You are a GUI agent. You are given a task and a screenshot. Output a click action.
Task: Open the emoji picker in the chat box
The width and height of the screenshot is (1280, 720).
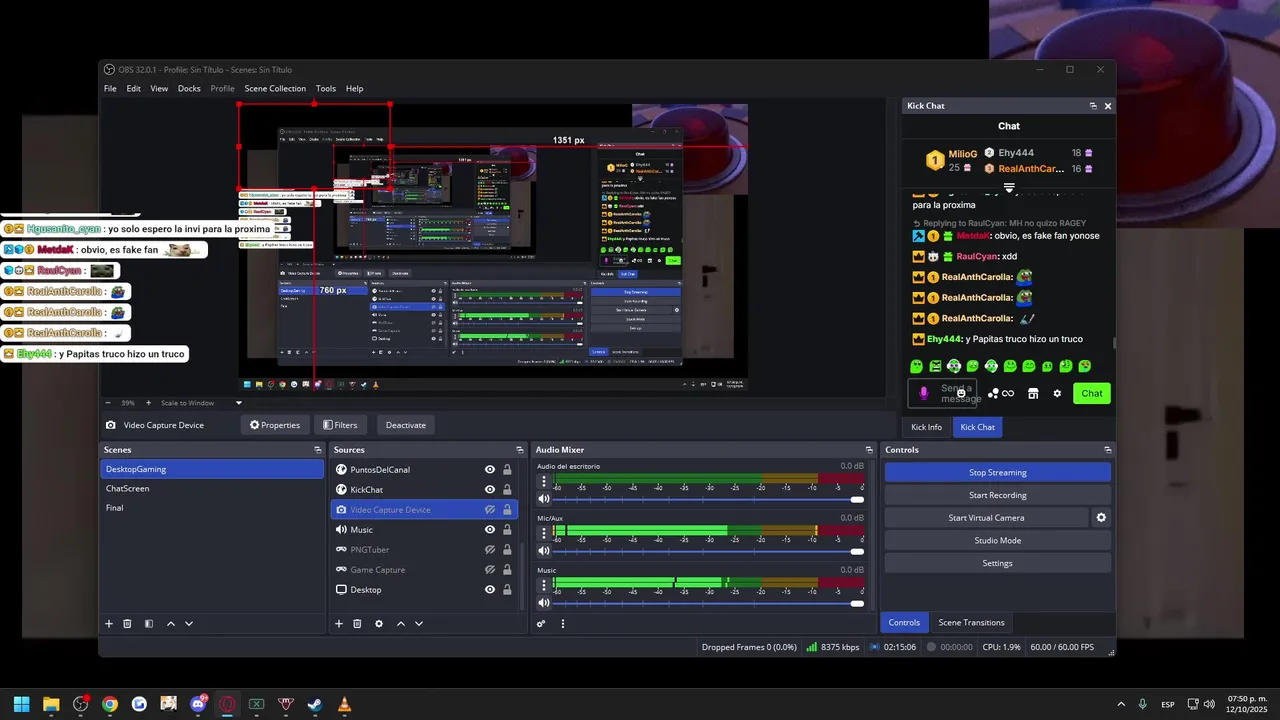[x=961, y=393]
